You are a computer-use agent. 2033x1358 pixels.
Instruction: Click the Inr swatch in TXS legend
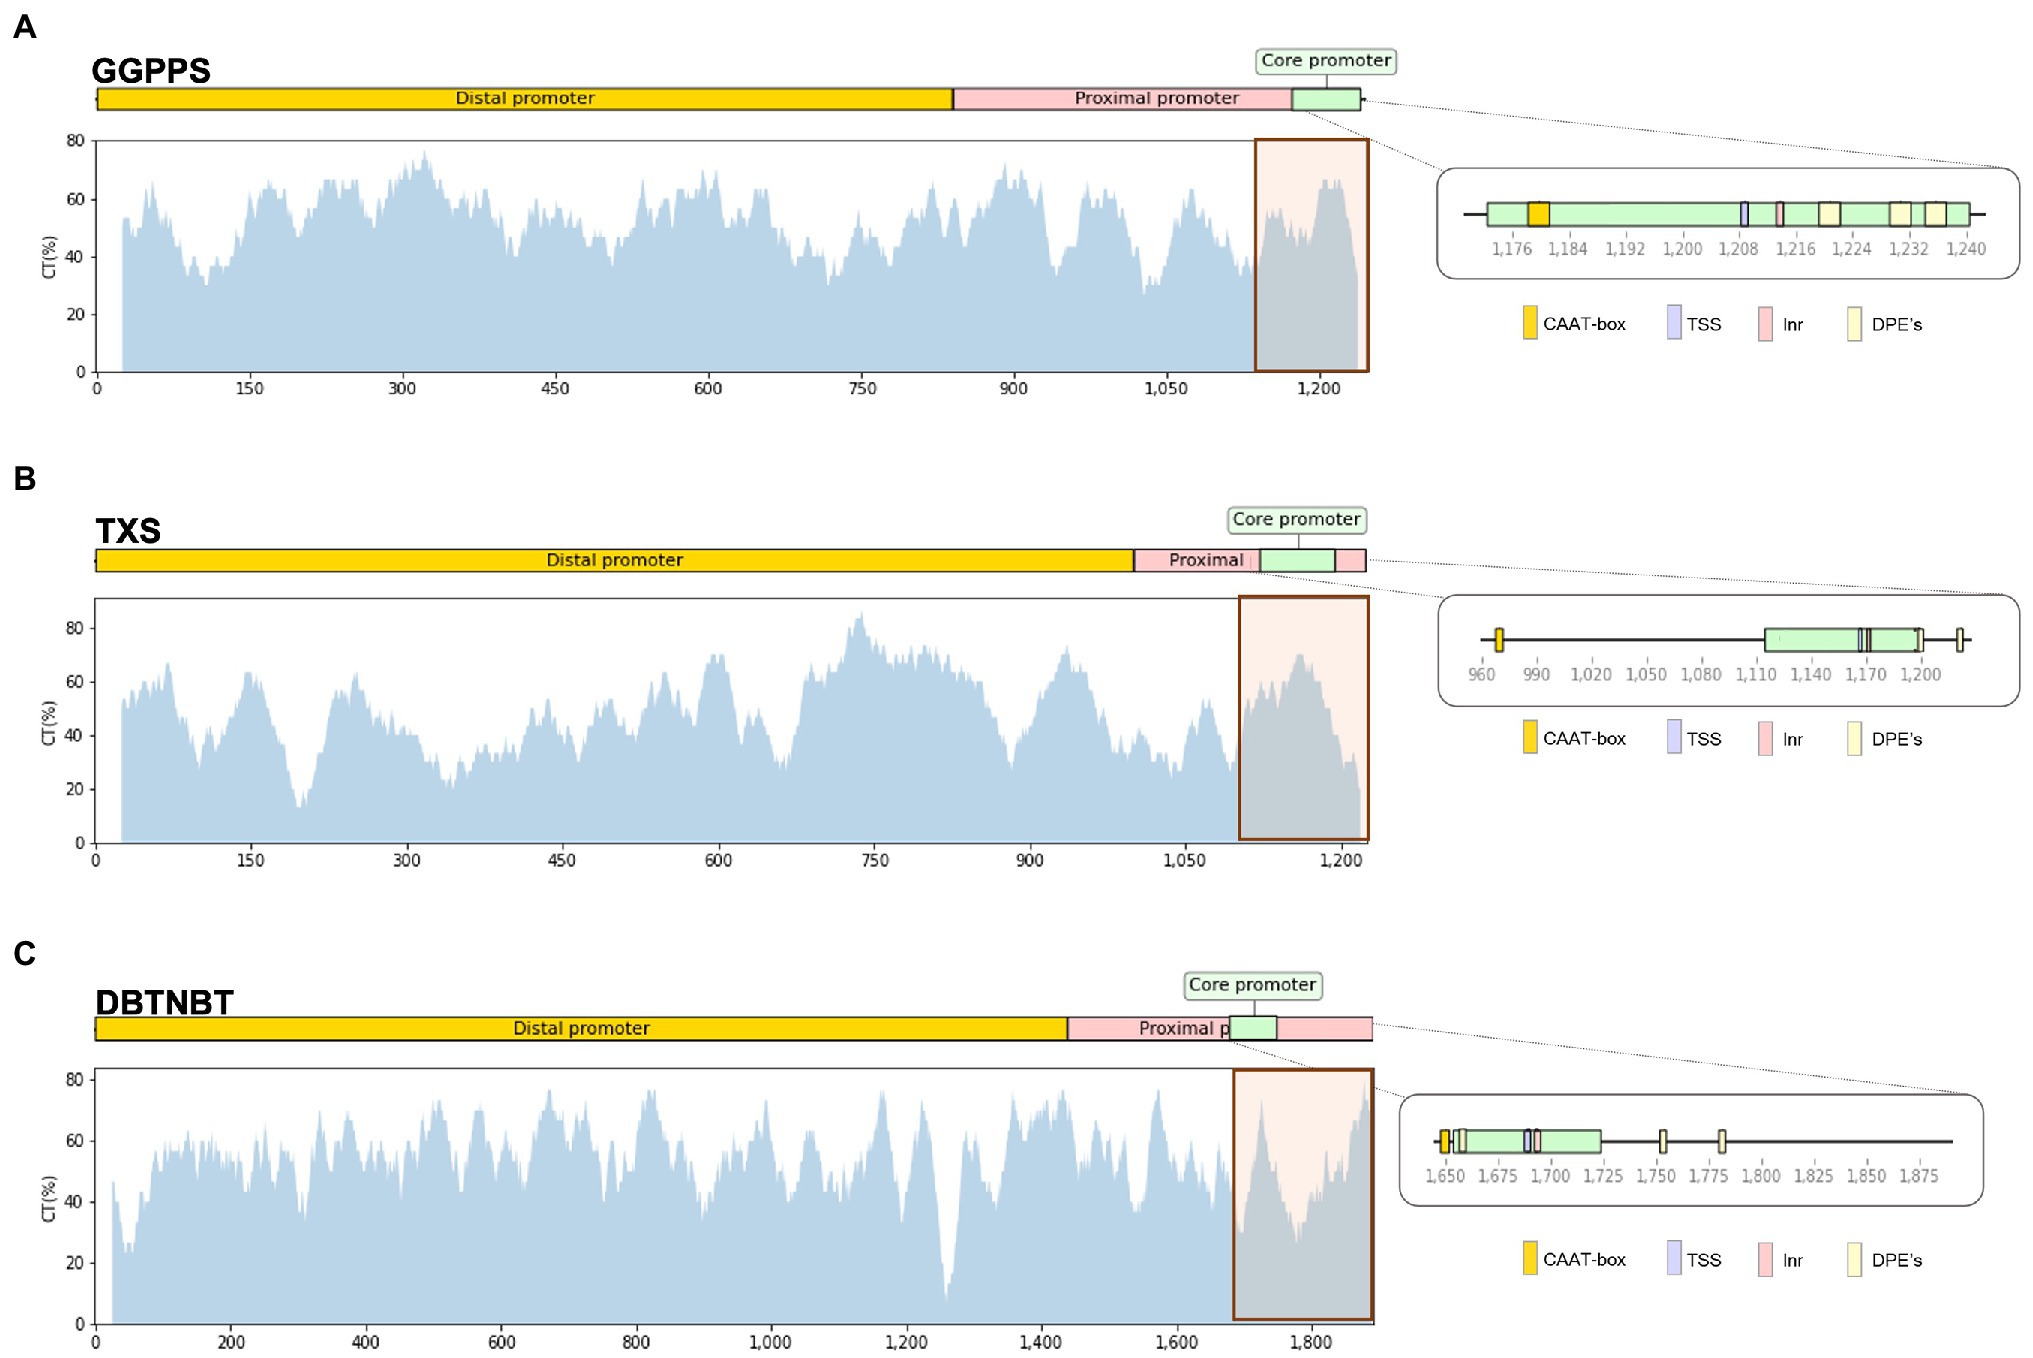pyautogui.click(x=1765, y=738)
